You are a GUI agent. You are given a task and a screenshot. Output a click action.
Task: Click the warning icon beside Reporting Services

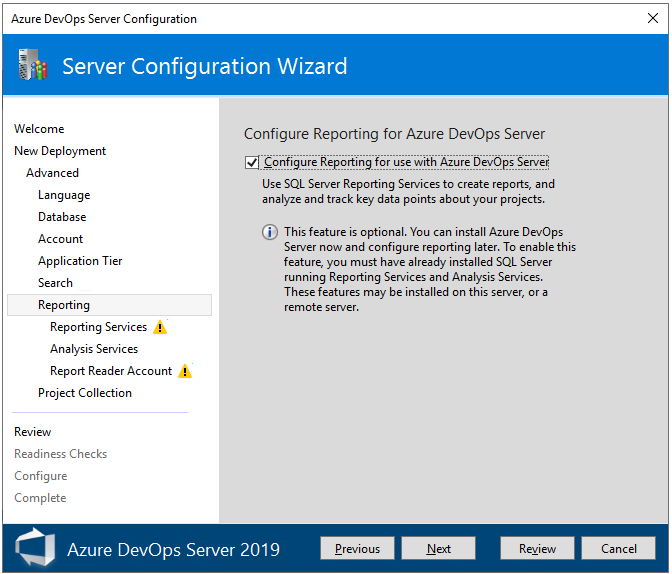(160, 327)
